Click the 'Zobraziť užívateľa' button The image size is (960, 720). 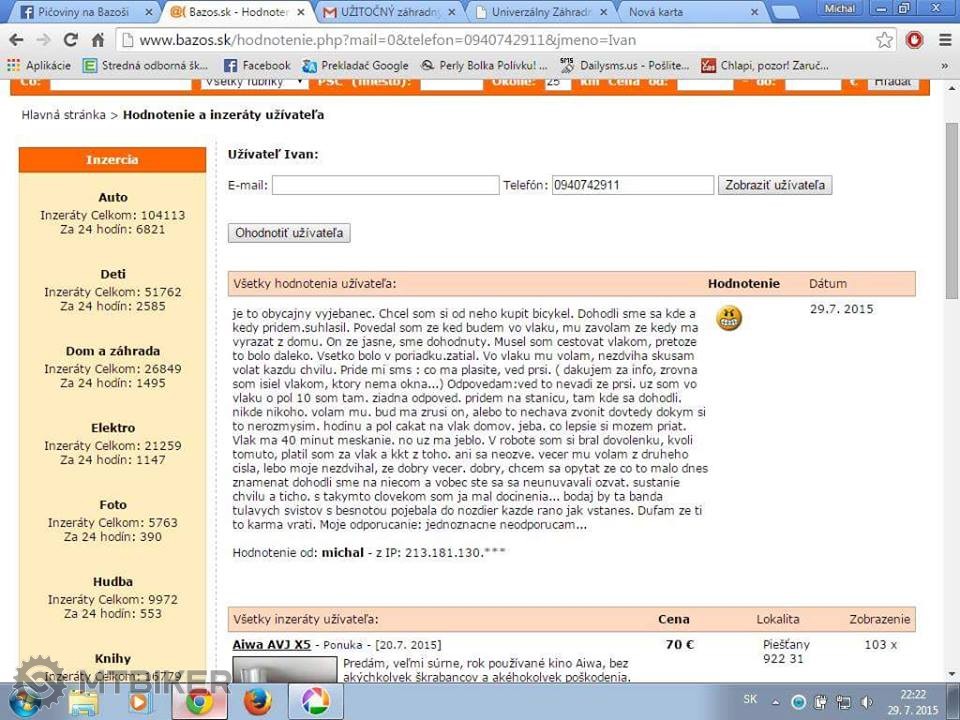coord(774,185)
